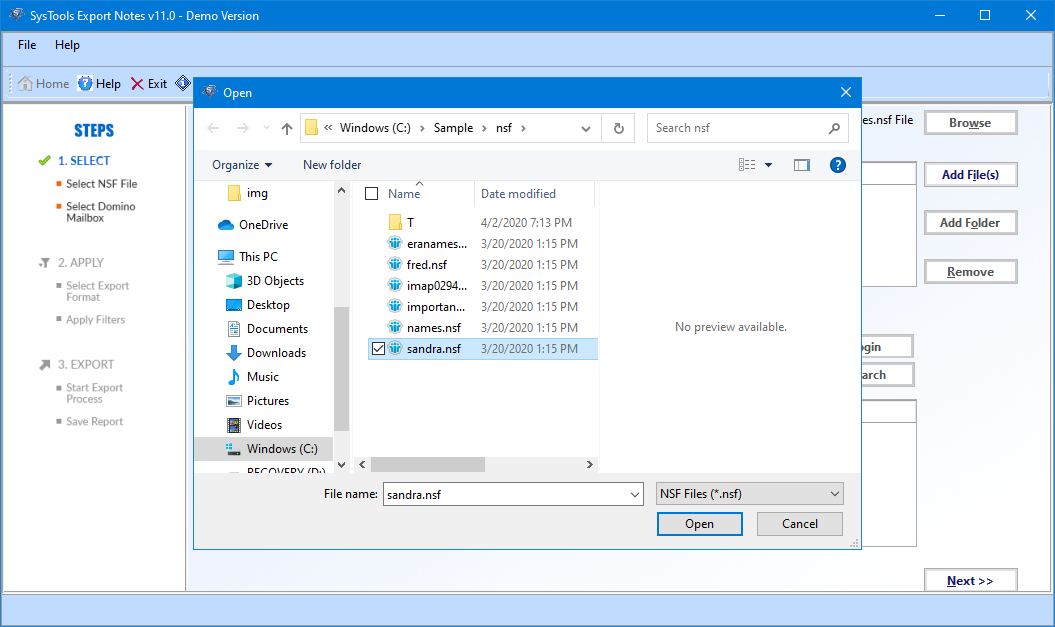Open the Help menu
The image size is (1055, 627).
pos(67,45)
